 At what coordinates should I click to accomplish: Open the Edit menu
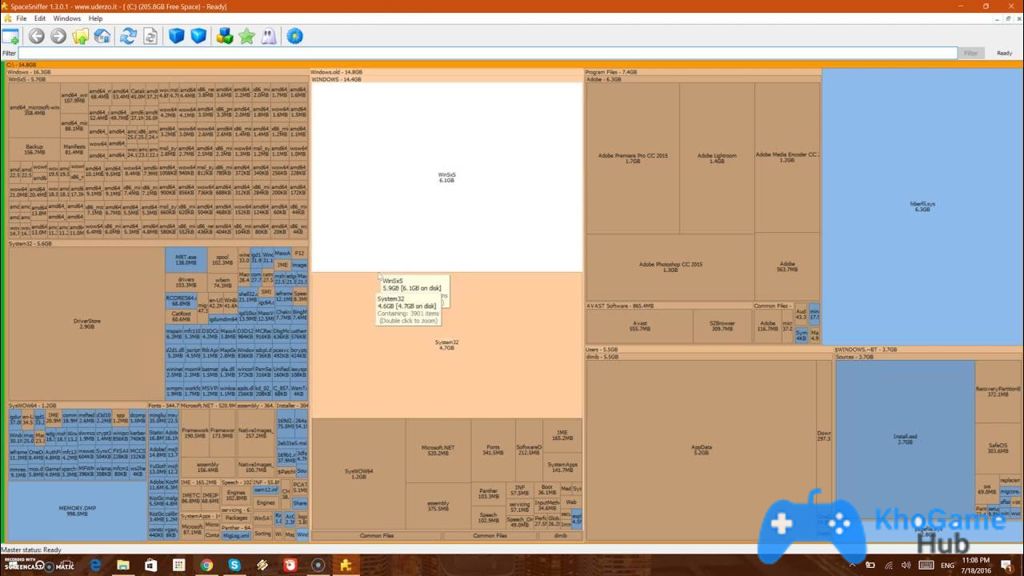point(40,18)
